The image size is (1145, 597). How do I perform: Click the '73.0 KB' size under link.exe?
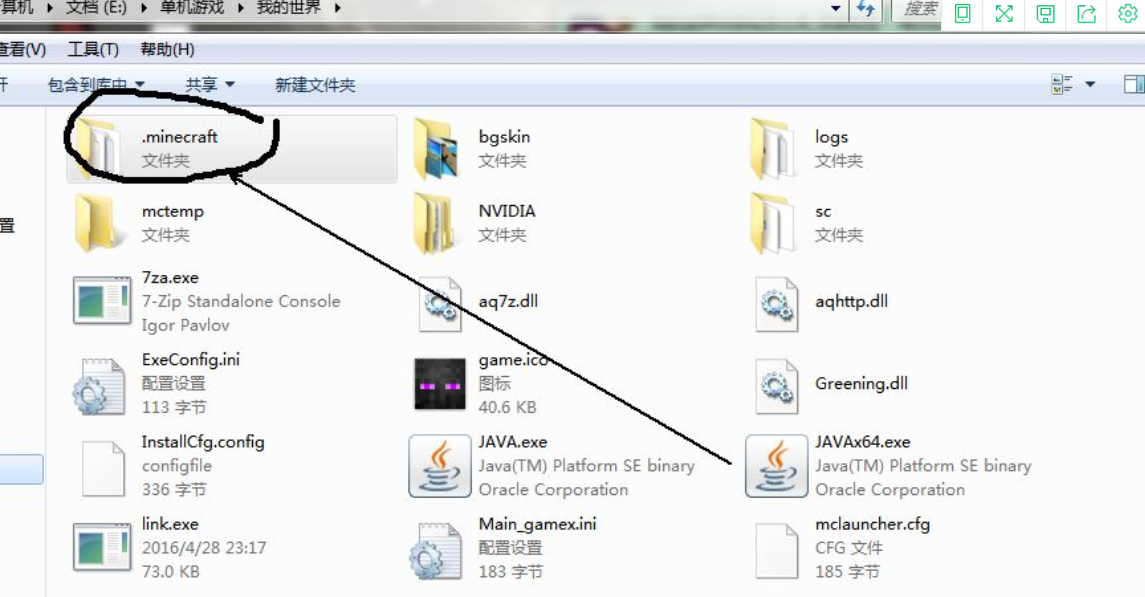(x=170, y=571)
